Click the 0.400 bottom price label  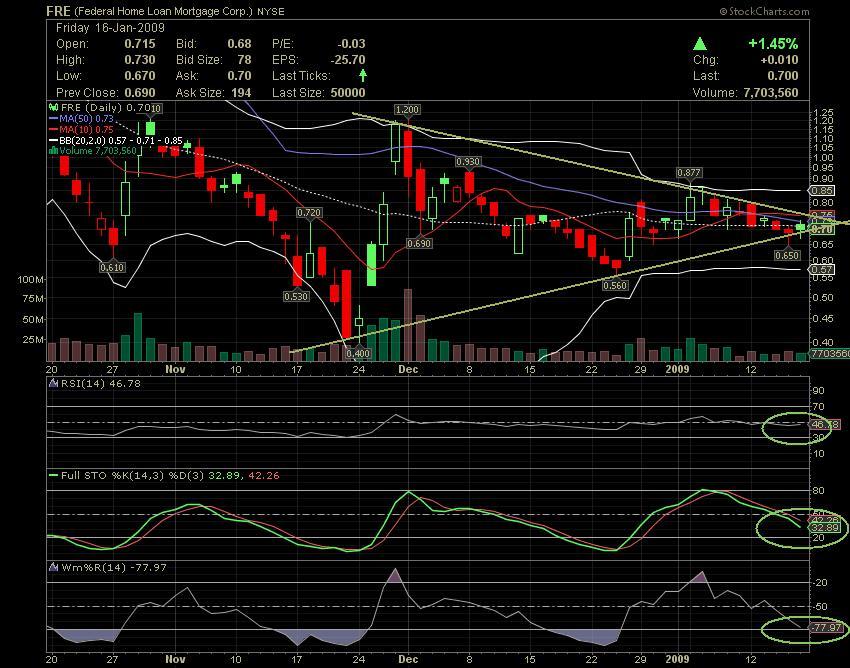click(358, 354)
